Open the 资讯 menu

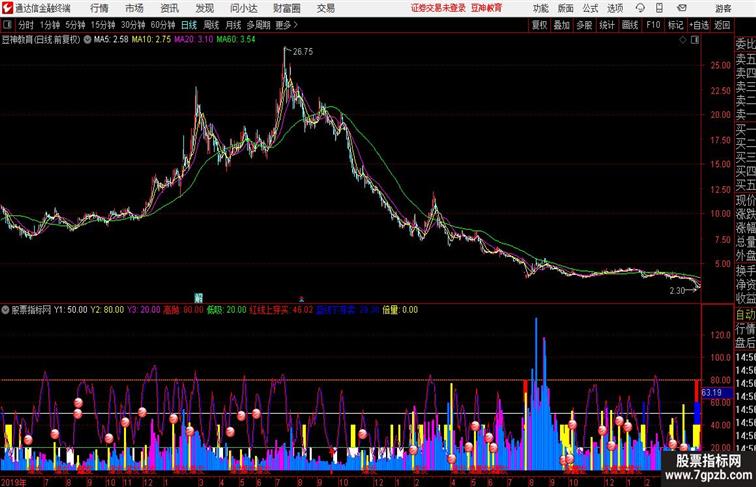coord(169,8)
